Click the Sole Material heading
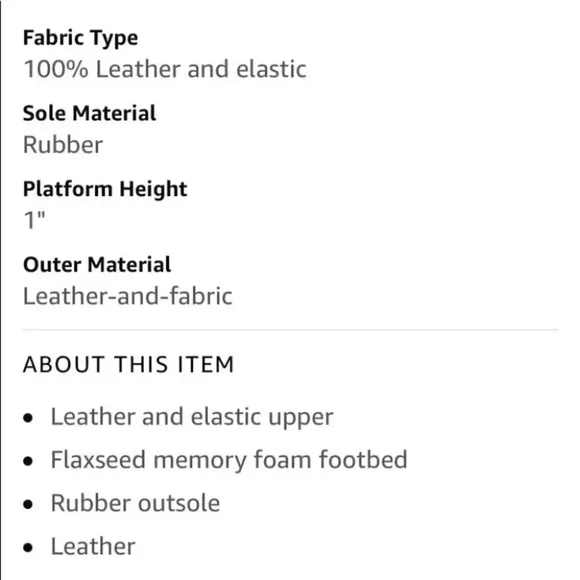The height and width of the screenshot is (580, 580). coord(90,113)
